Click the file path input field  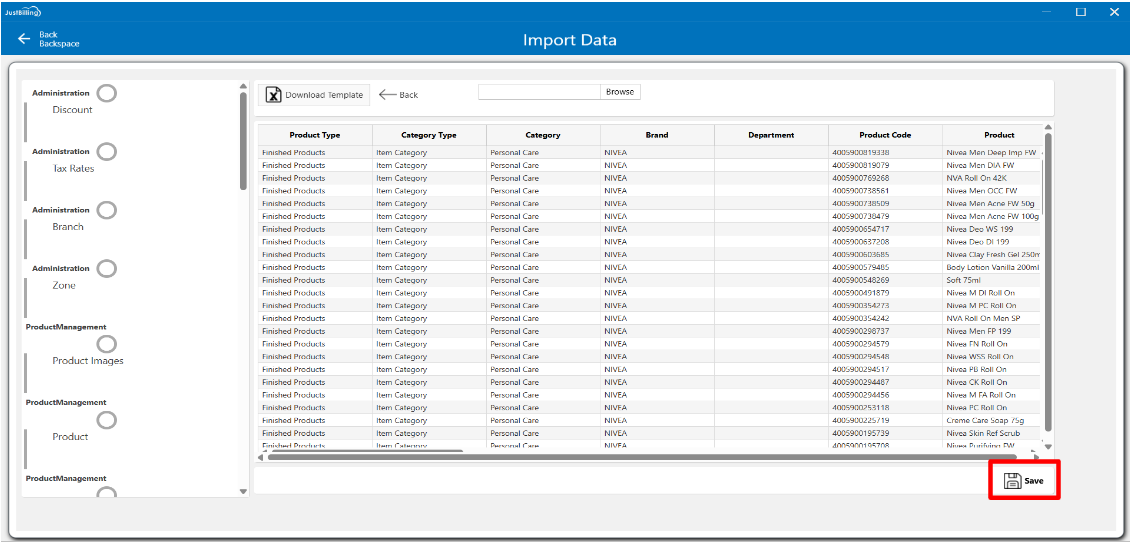coord(539,92)
